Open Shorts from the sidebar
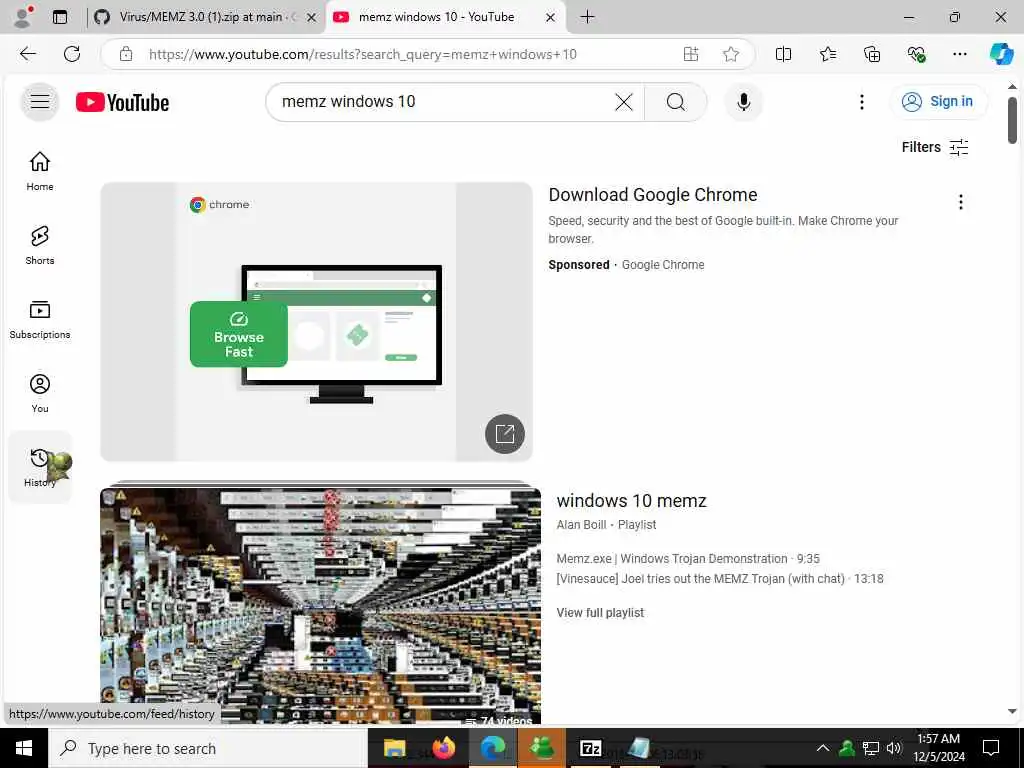This screenshot has width=1024, height=768. (40, 245)
